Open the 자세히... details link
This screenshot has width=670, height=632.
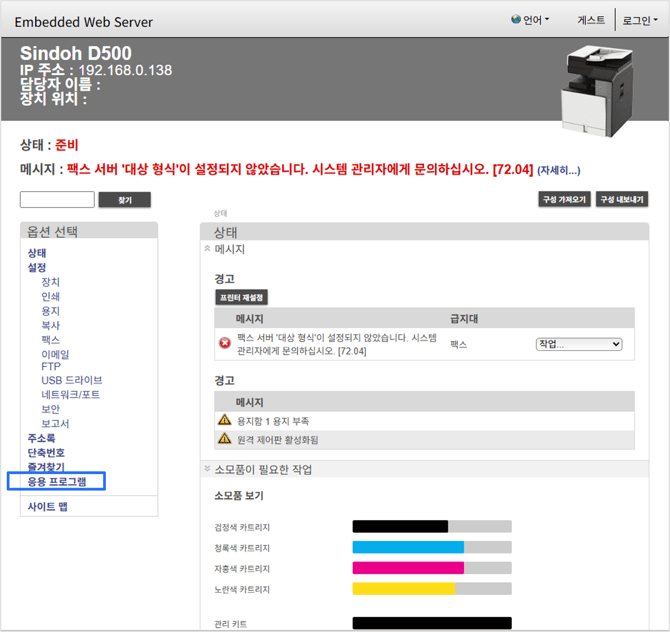click(558, 170)
